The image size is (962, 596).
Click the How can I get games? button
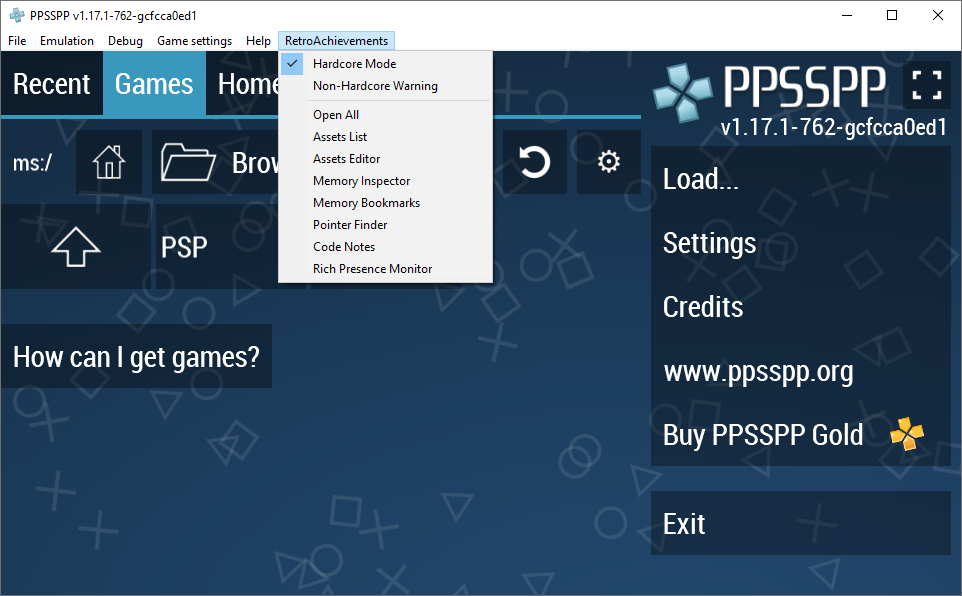tap(136, 356)
